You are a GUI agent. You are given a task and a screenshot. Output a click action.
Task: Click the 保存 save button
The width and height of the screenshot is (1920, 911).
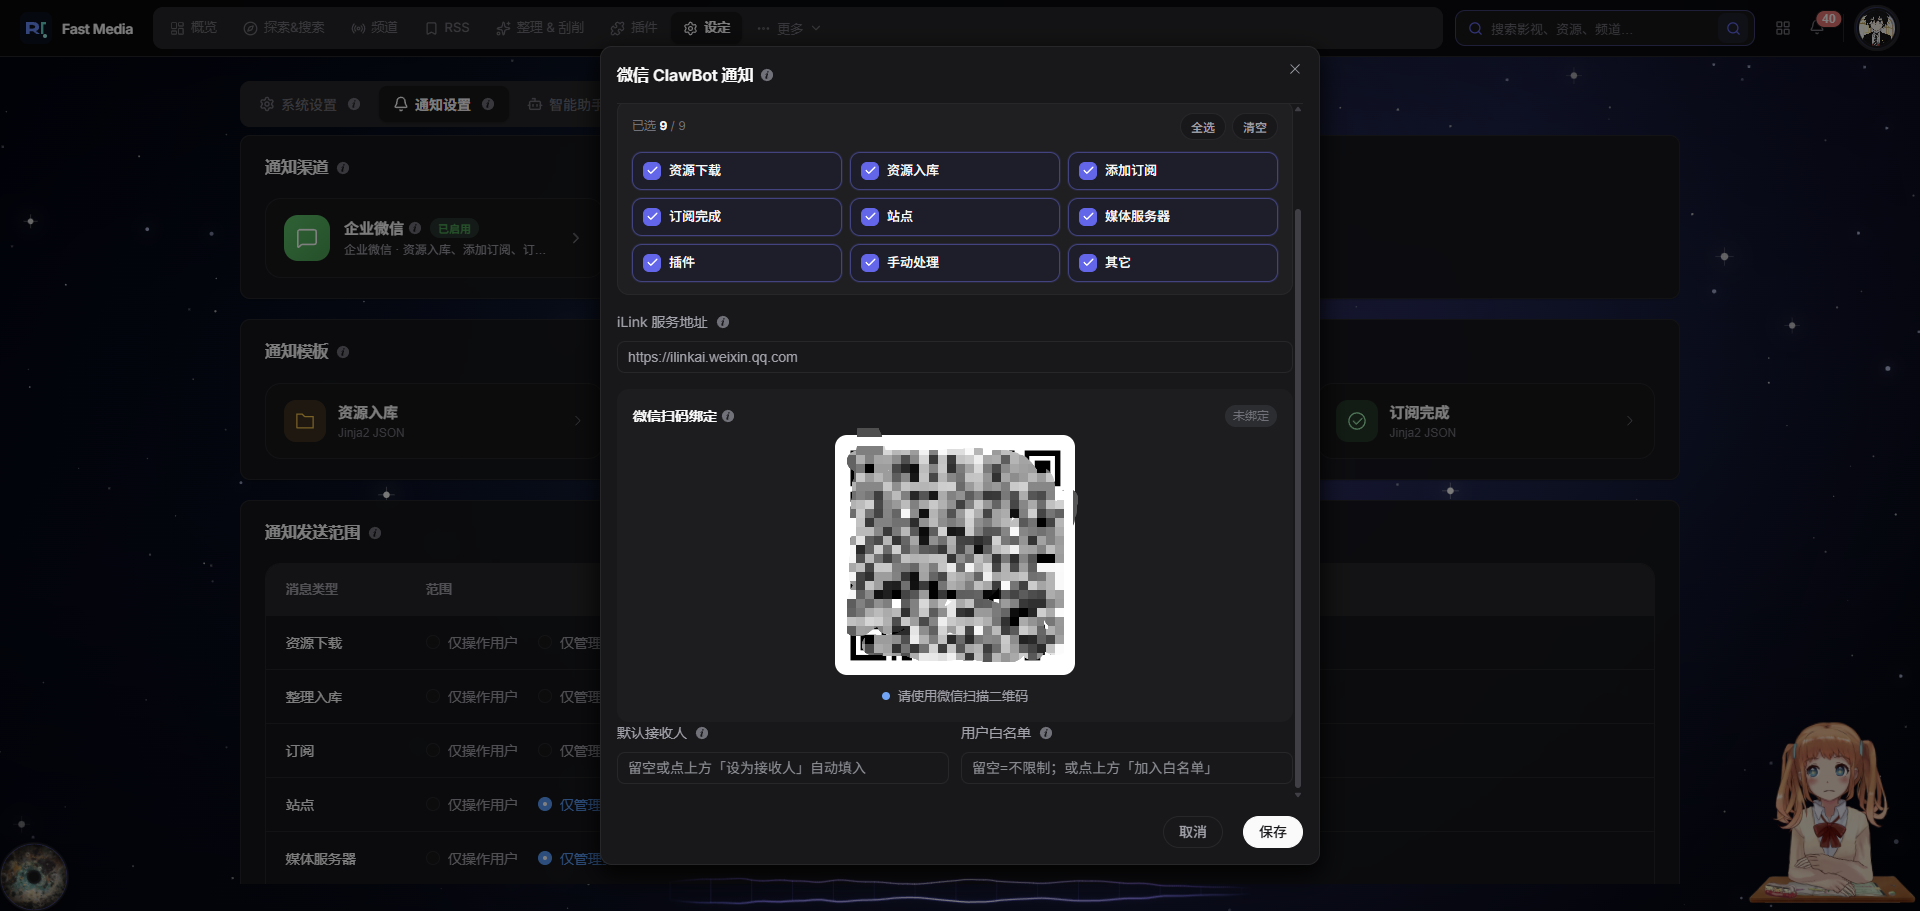point(1273,832)
